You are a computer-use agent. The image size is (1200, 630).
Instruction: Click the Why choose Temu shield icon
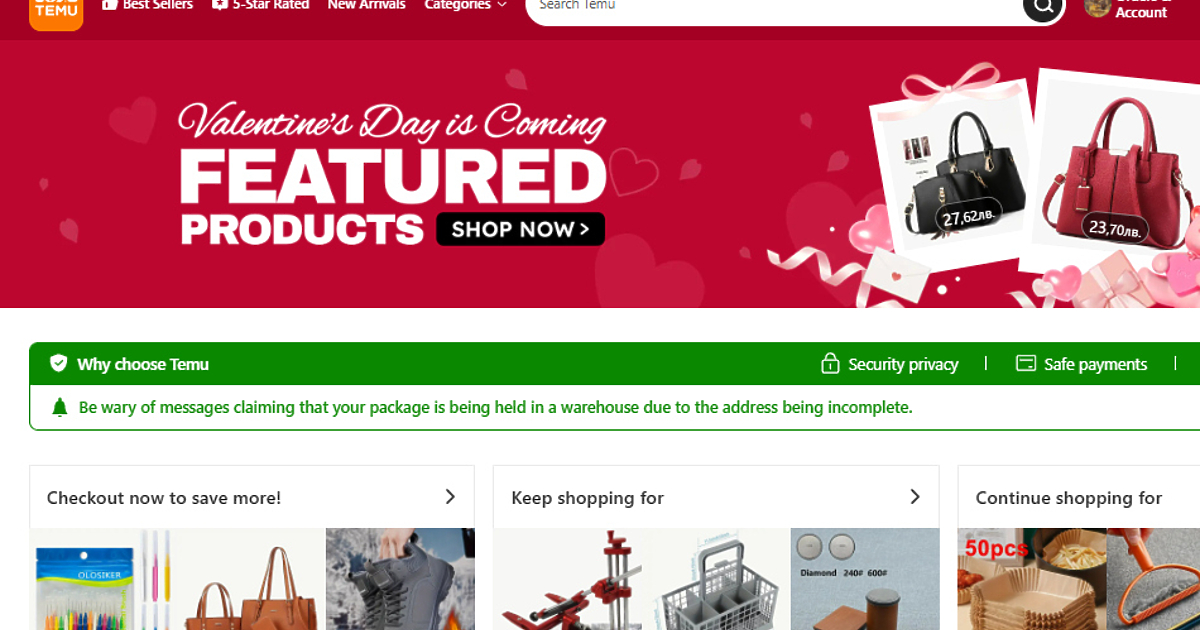[x=59, y=363]
